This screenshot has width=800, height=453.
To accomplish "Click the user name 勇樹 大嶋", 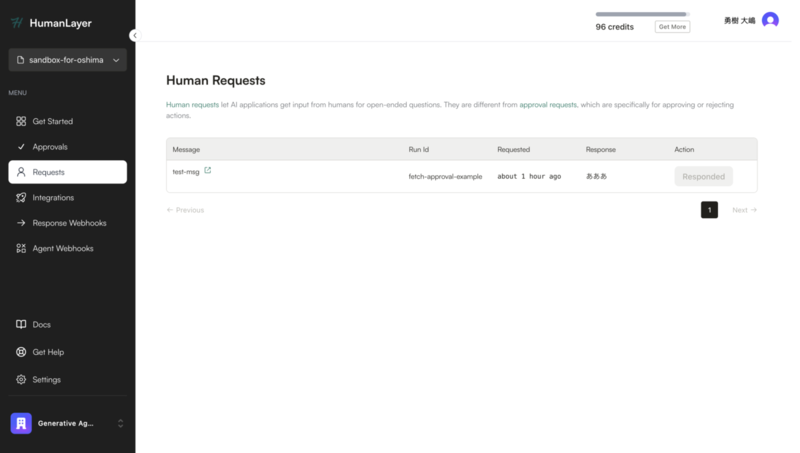I will point(739,20).
